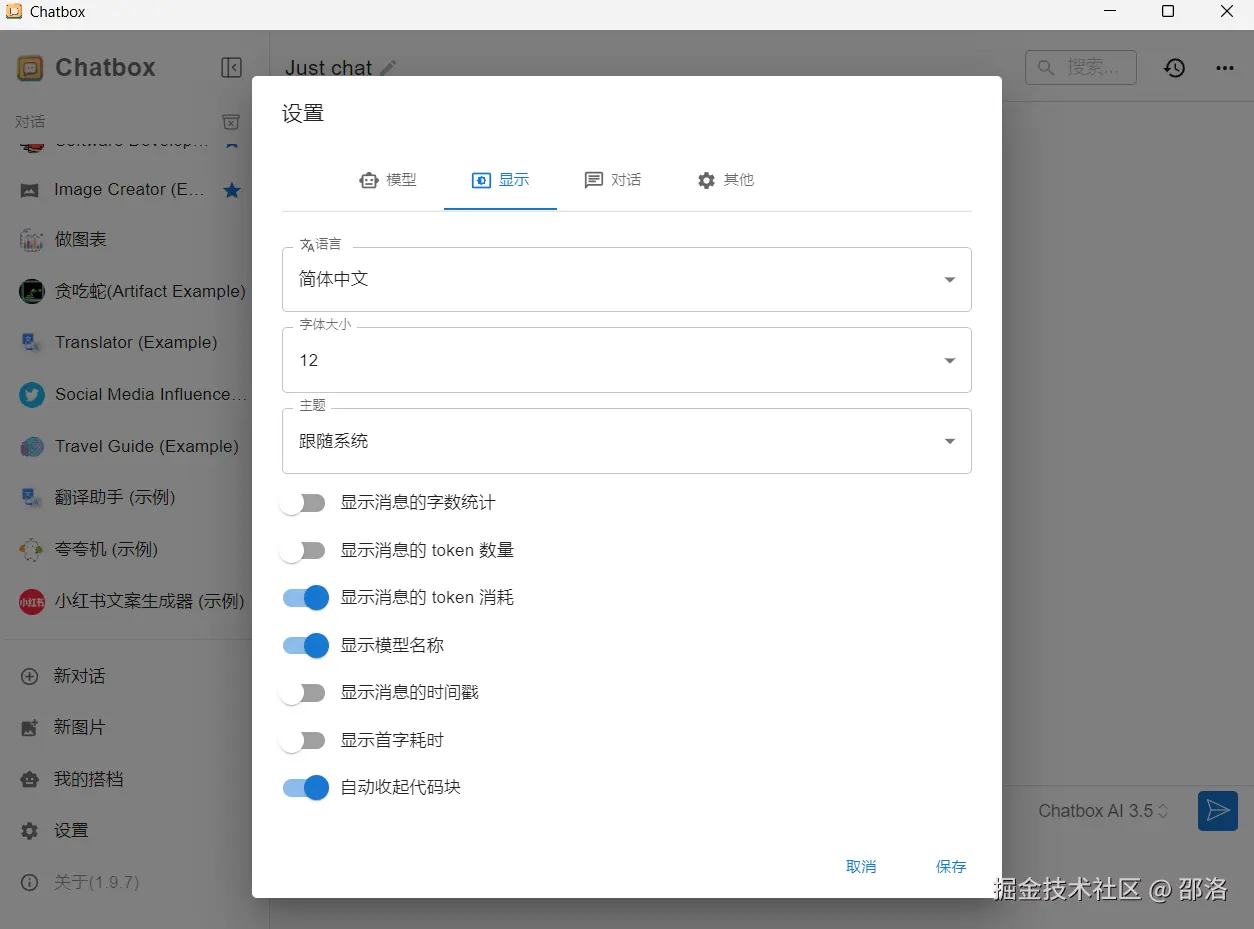Click the 小红书 red icon
Screen dimensions: 1254x929
[32, 602]
